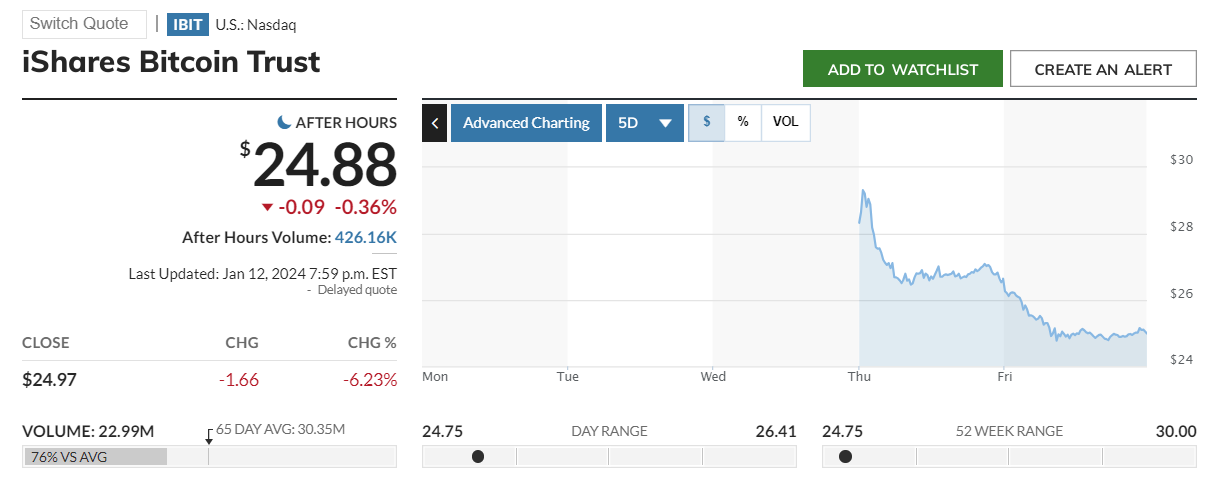The height and width of the screenshot is (487, 1218).
Task: Collapse chart with the left chevron
Action: pyautogui.click(x=435, y=123)
